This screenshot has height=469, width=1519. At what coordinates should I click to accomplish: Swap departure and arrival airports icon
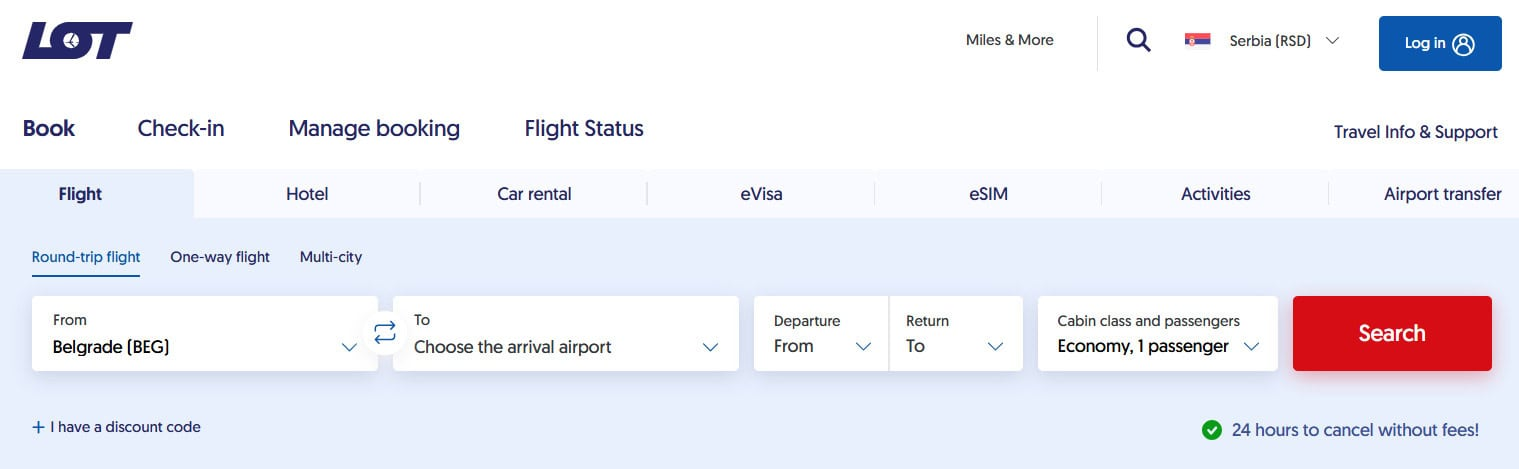(x=385, y=333)
